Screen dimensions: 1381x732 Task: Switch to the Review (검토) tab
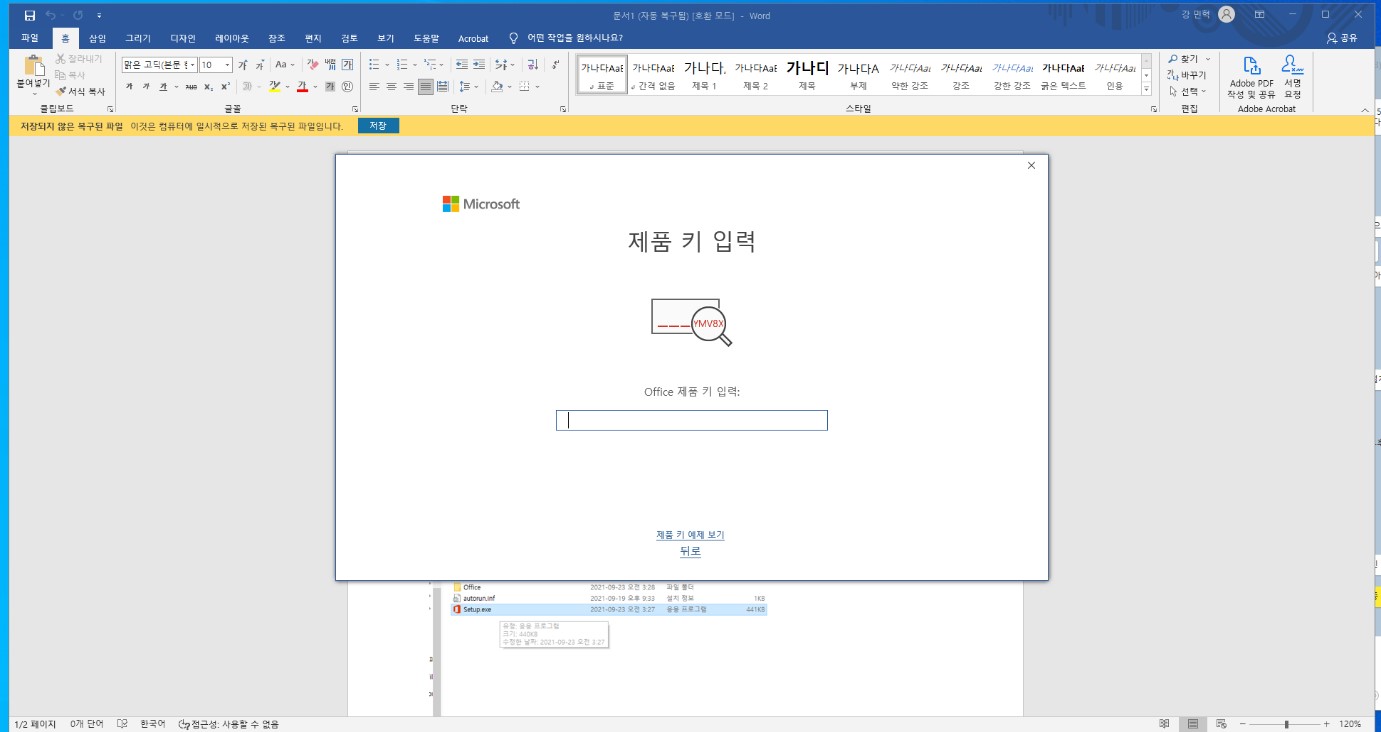coord(349,38)
